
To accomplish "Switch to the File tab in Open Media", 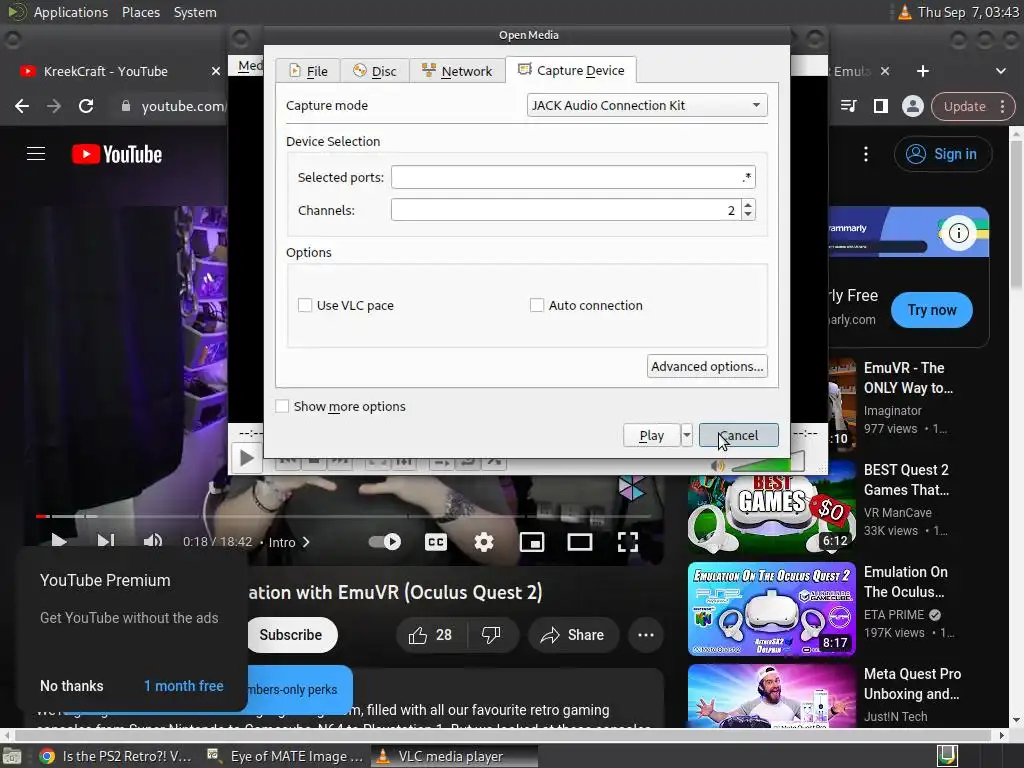I will pyautogui.click(x=308, y=71).
